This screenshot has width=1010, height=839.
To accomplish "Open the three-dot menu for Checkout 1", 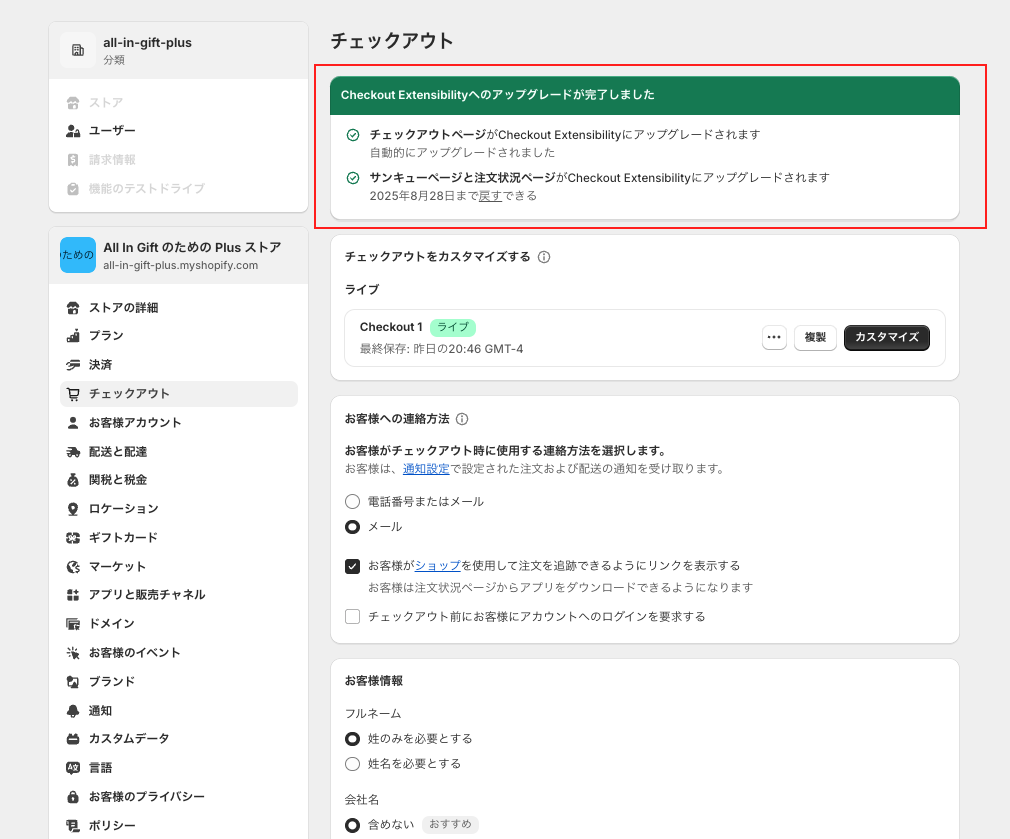I will [x=774, y=338].
